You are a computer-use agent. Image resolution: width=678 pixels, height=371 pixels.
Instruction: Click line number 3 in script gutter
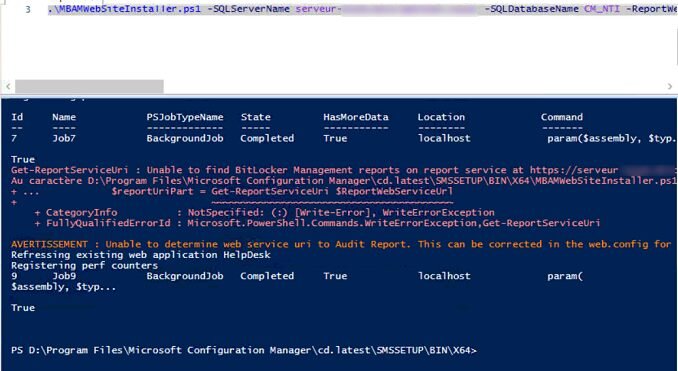tap(28, 9)
